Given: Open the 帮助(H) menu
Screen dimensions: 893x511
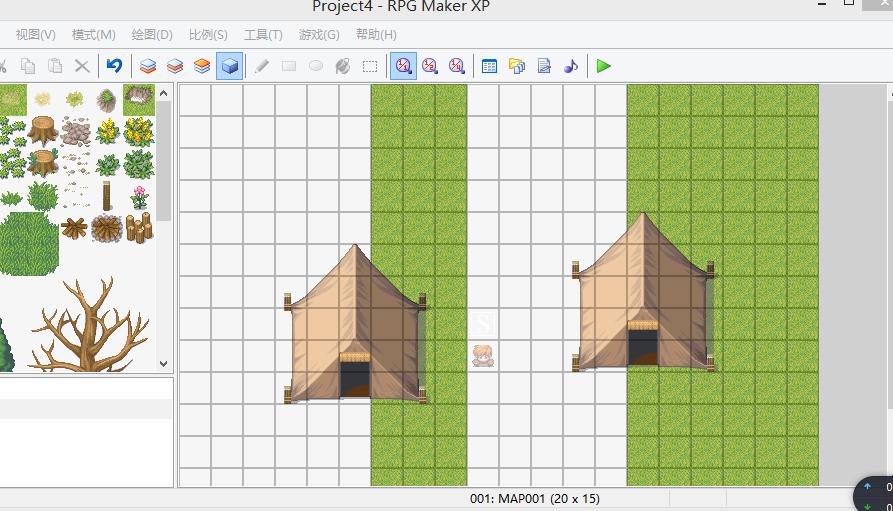Looking at the screenshot, I should coord(376,35).
